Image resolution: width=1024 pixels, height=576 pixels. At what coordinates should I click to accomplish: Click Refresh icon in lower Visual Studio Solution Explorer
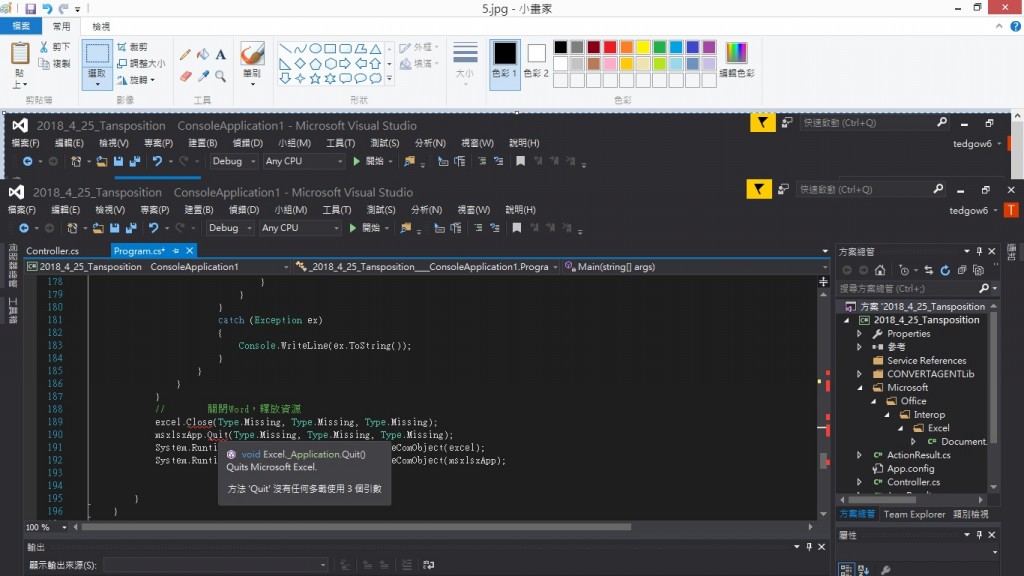945,270
